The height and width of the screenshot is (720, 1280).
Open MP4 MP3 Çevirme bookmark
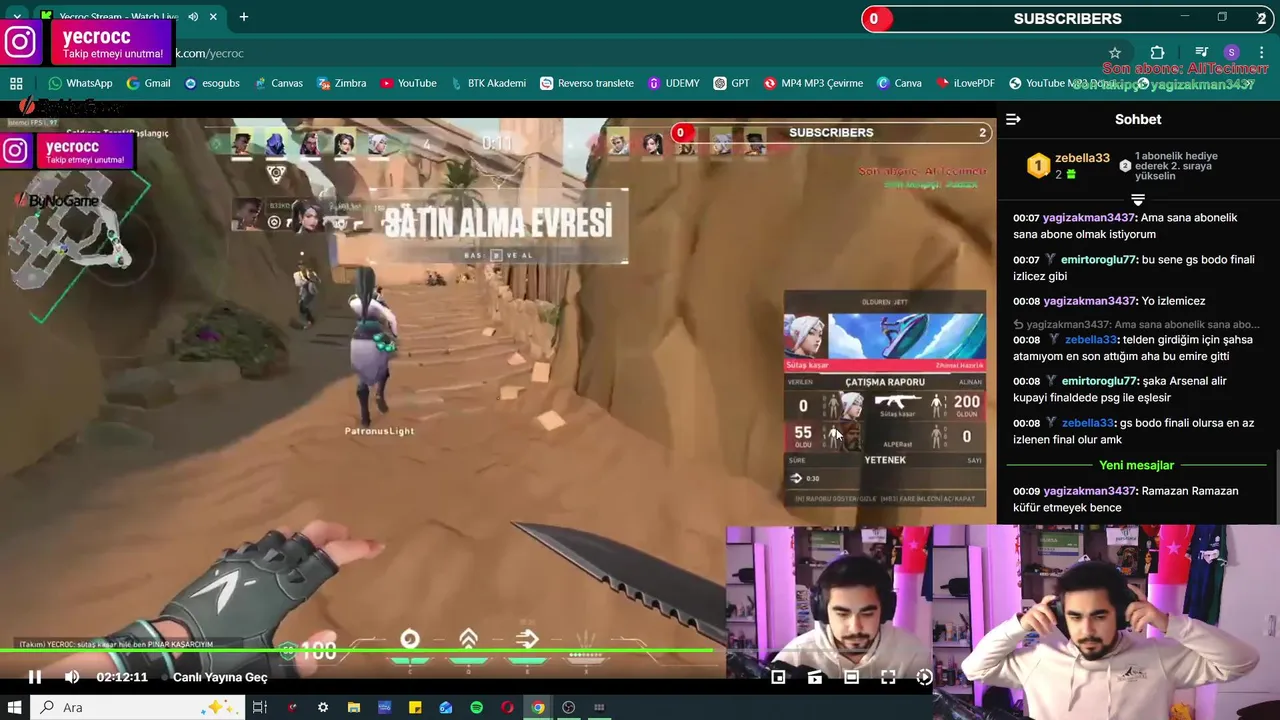click(812, 83)
